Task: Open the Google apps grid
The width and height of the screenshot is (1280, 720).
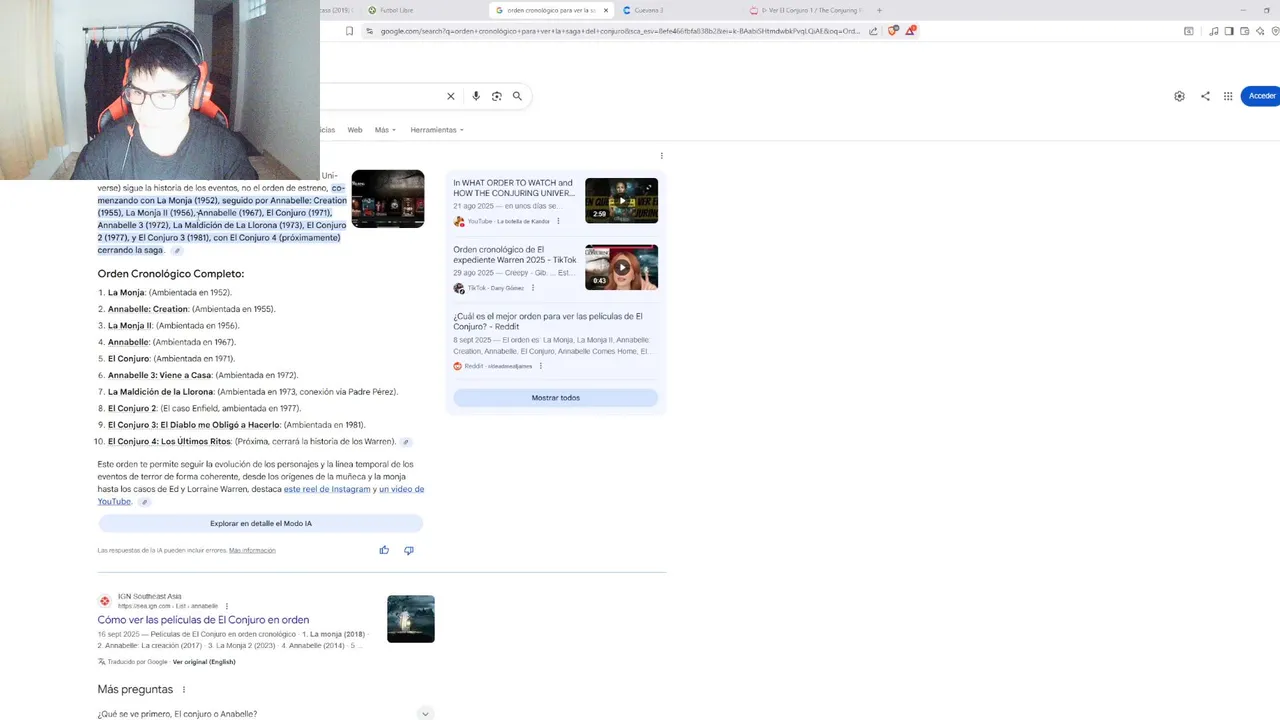Action: [1228, 96]
